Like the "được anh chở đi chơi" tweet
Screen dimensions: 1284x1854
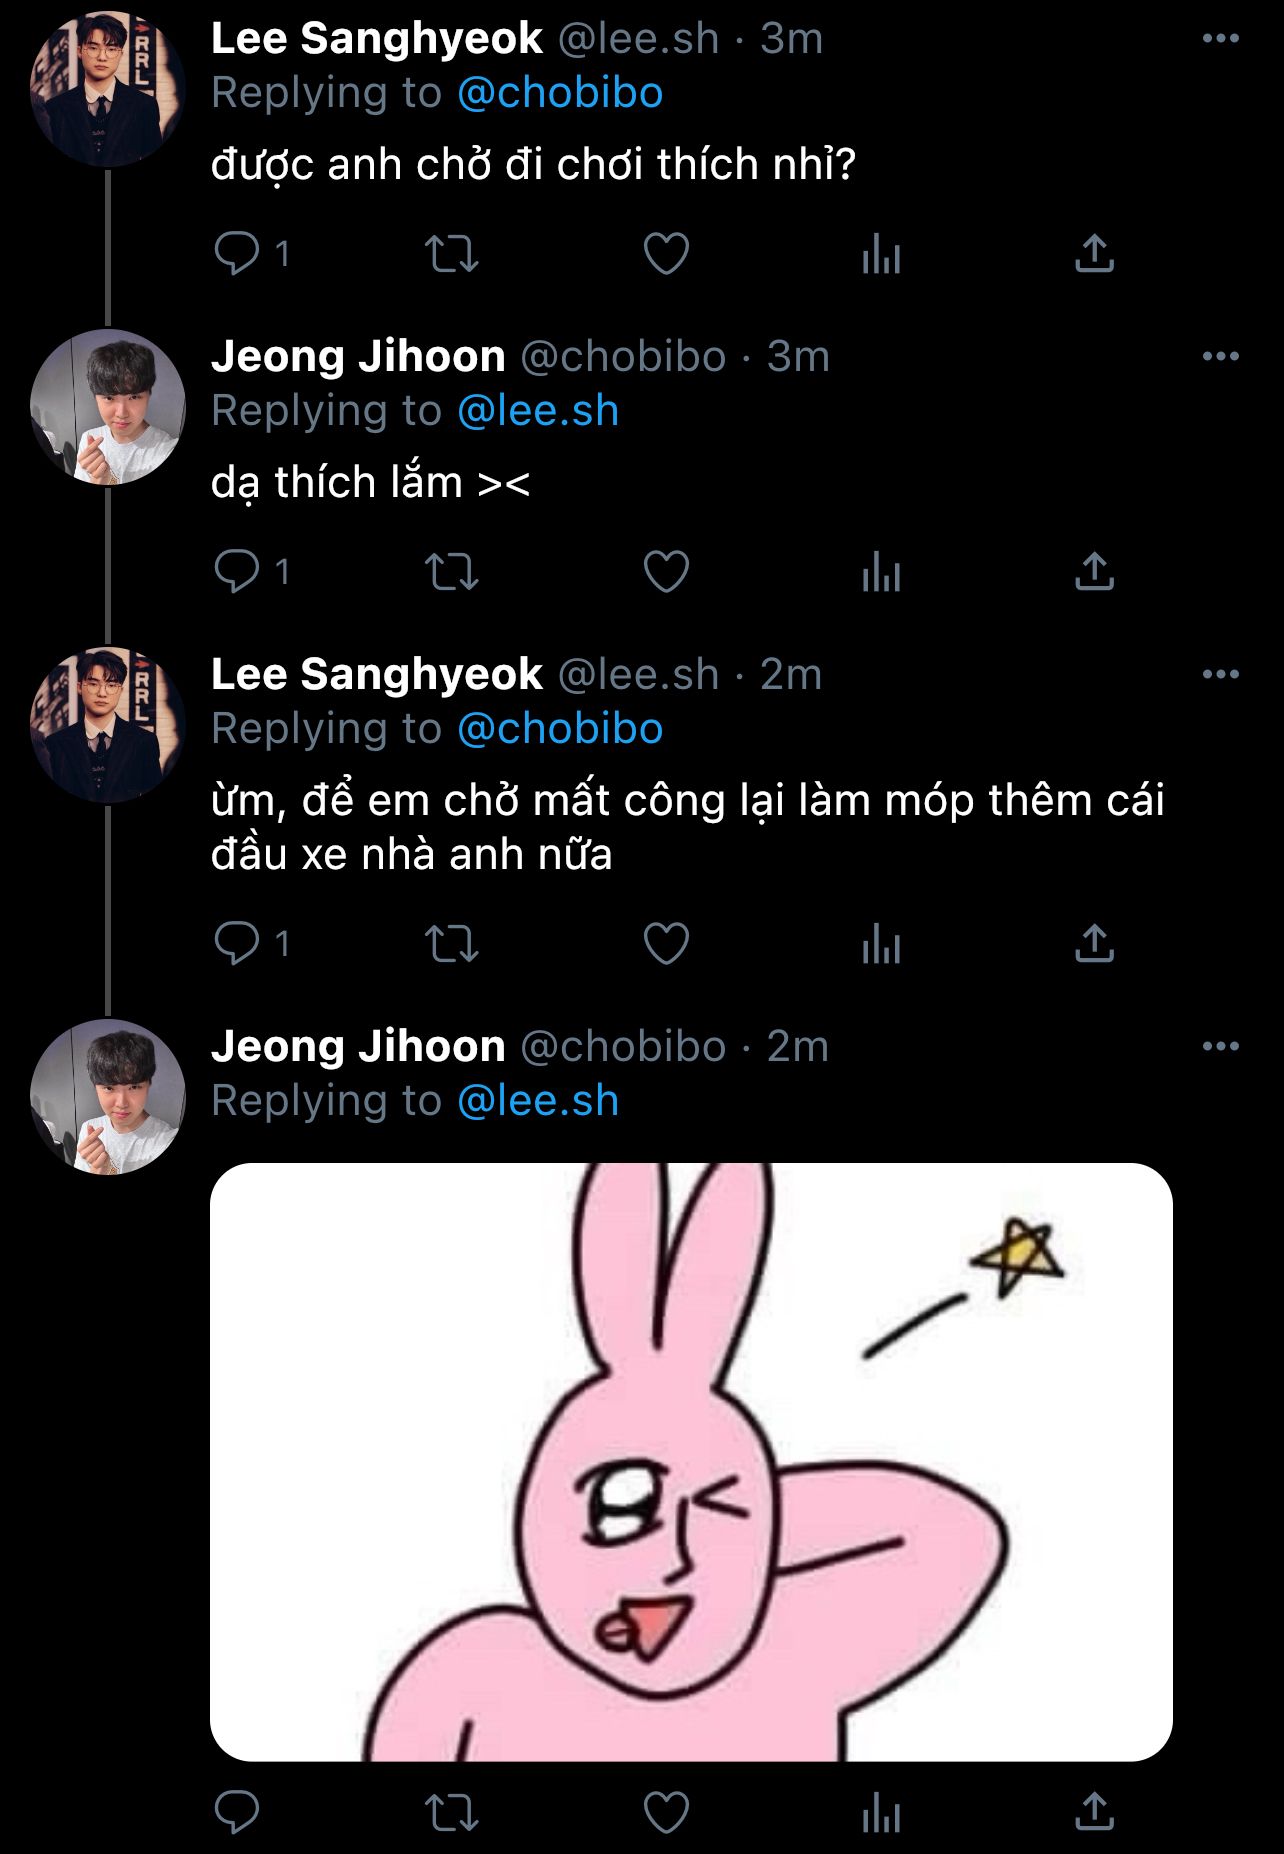point(666,253)
